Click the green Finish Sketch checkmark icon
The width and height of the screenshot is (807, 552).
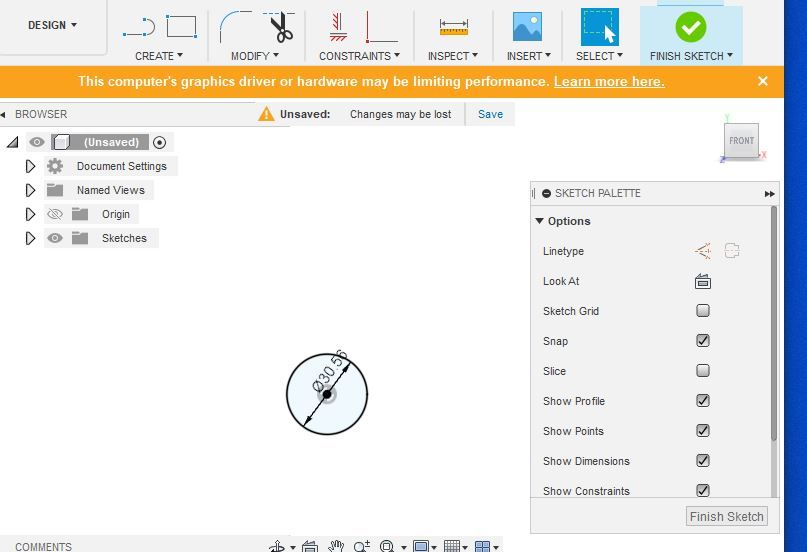click(690, 27)
